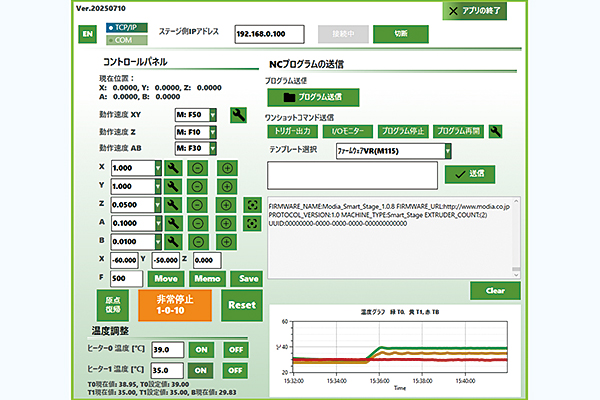The image size is (600, 400).
Task: Open wrench settings for A axis step
Action: [x=173, y=223]
